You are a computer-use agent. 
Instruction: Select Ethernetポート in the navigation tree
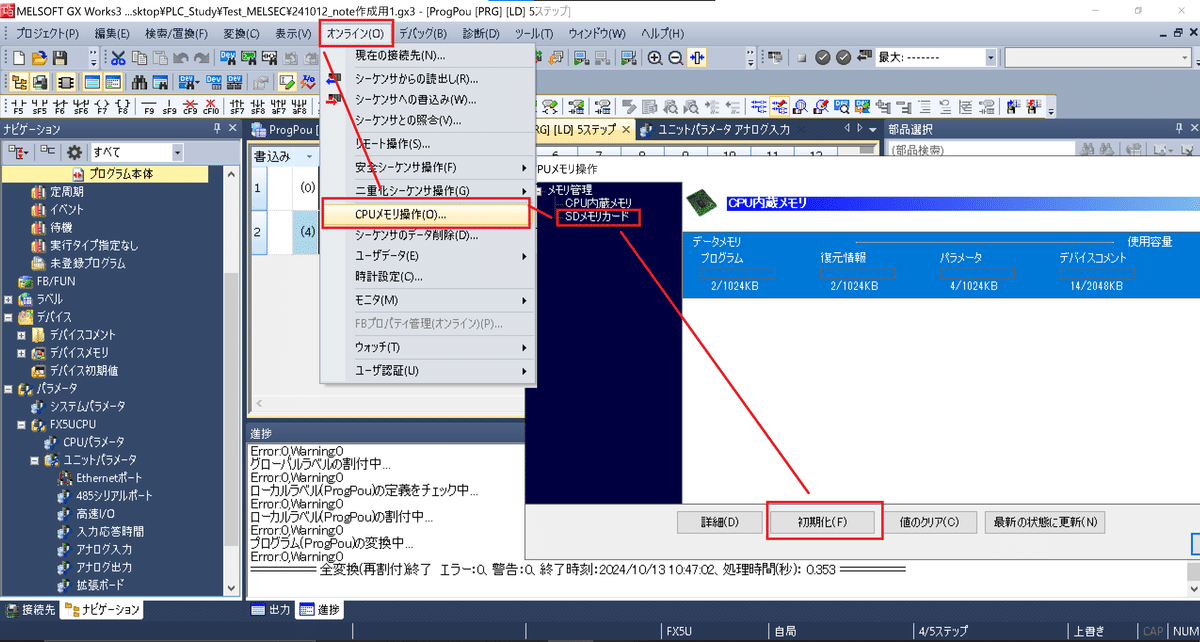point(109,478)
